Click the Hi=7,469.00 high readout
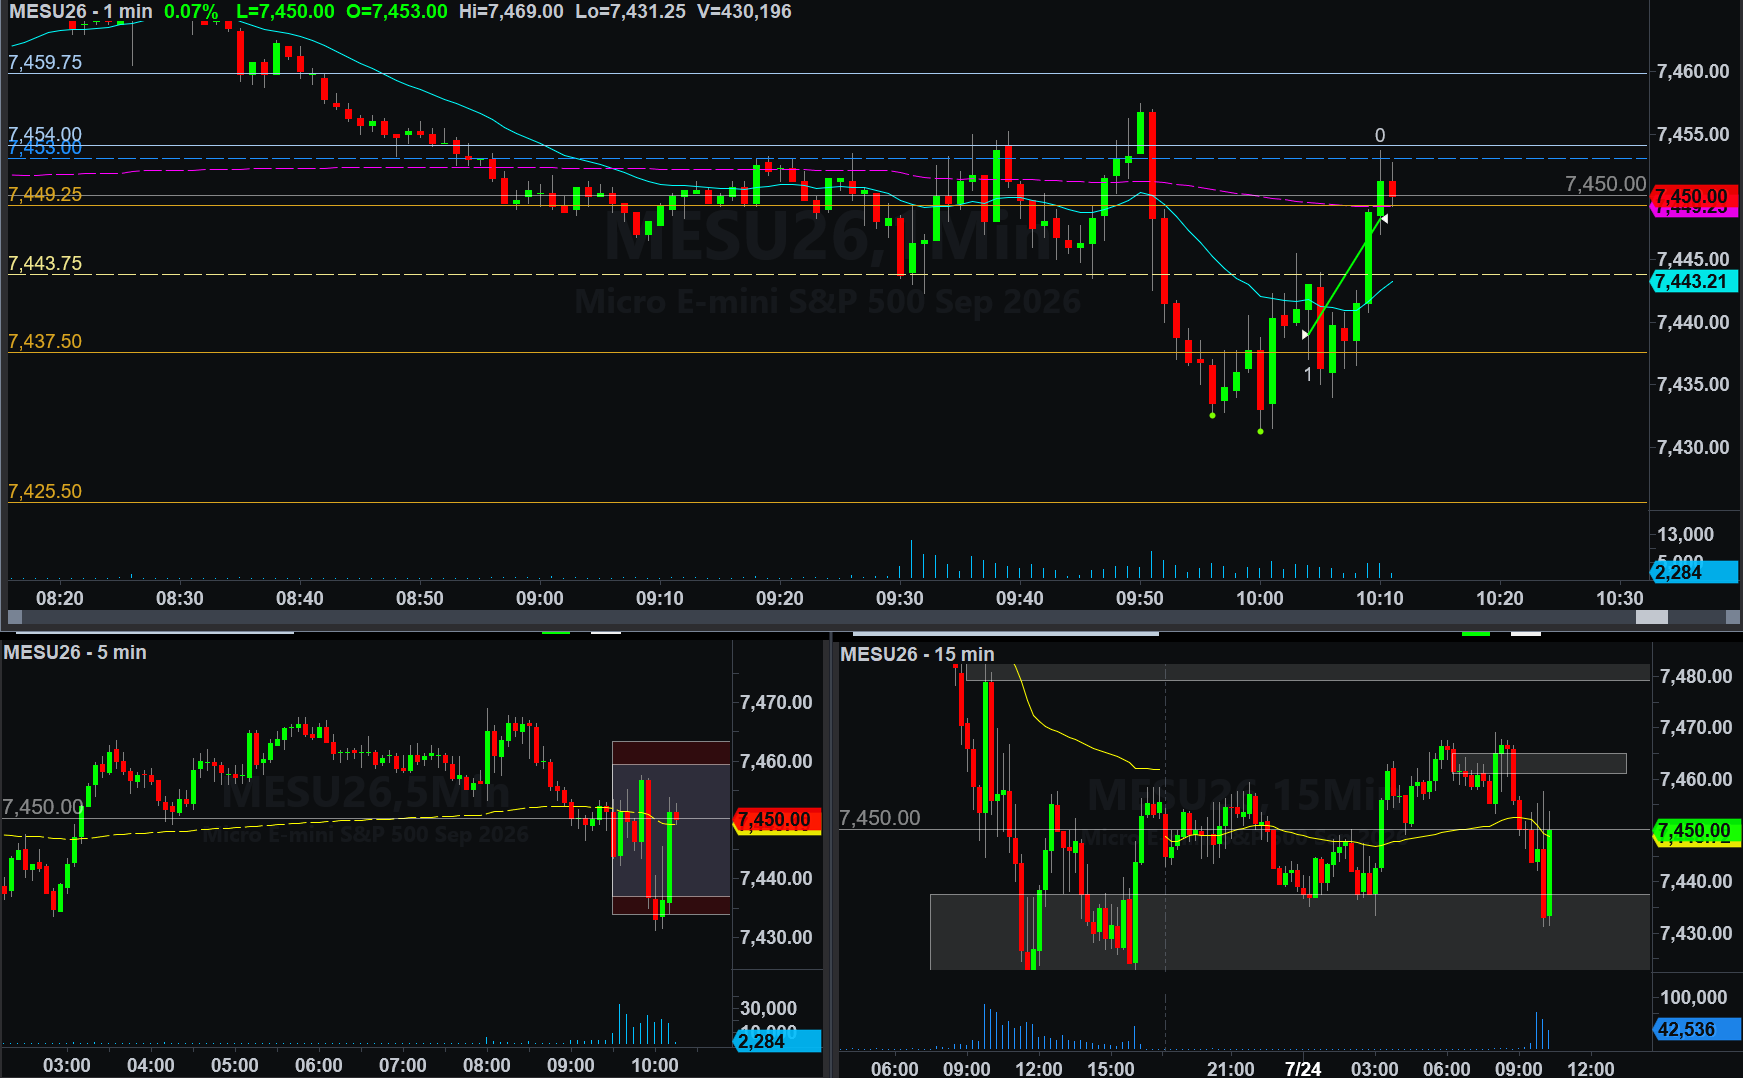Viewport: 1743px width, 1078px height. click(511, 12)
